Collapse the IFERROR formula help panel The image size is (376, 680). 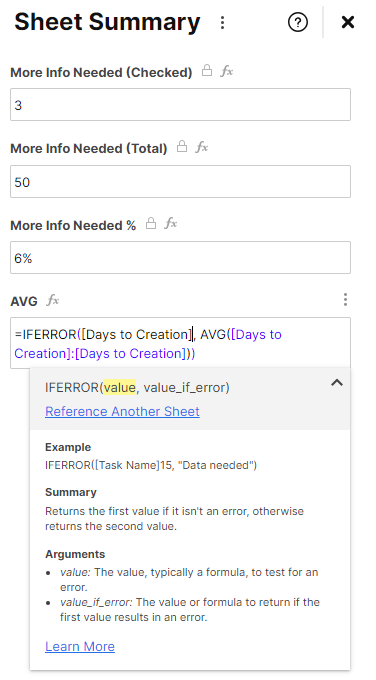pyautogui.click(x=337, y=382)
